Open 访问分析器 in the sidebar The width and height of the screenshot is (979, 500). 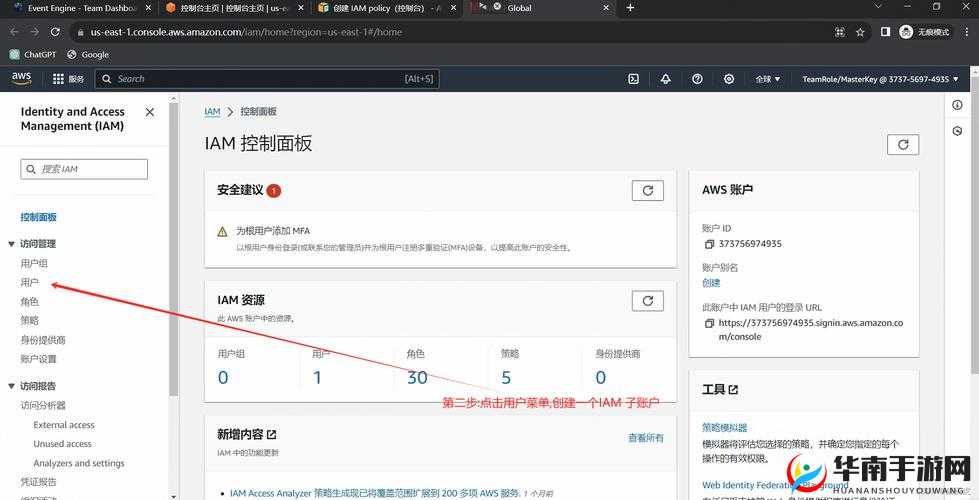coord(43,405)
